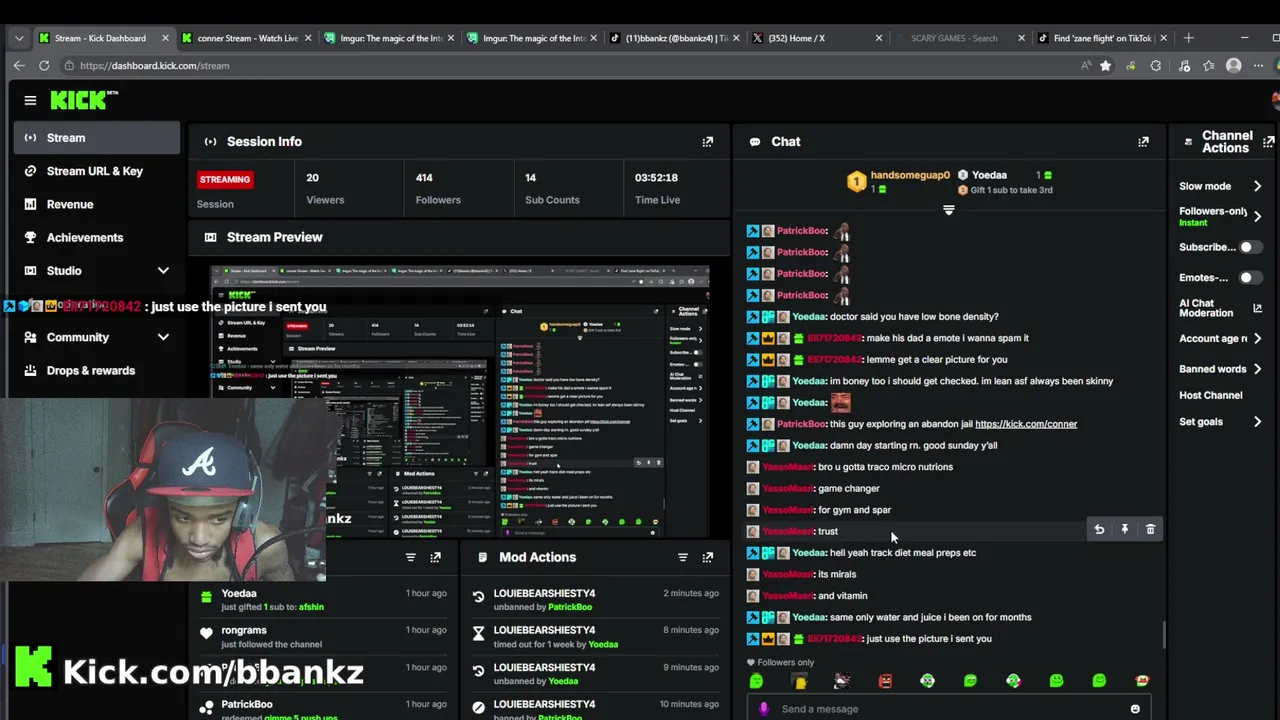The height and width of the screenshot is (720, 1280).
Task: Click the Kick logo in header
Action: pyautogui.click(x=84, y=100)
